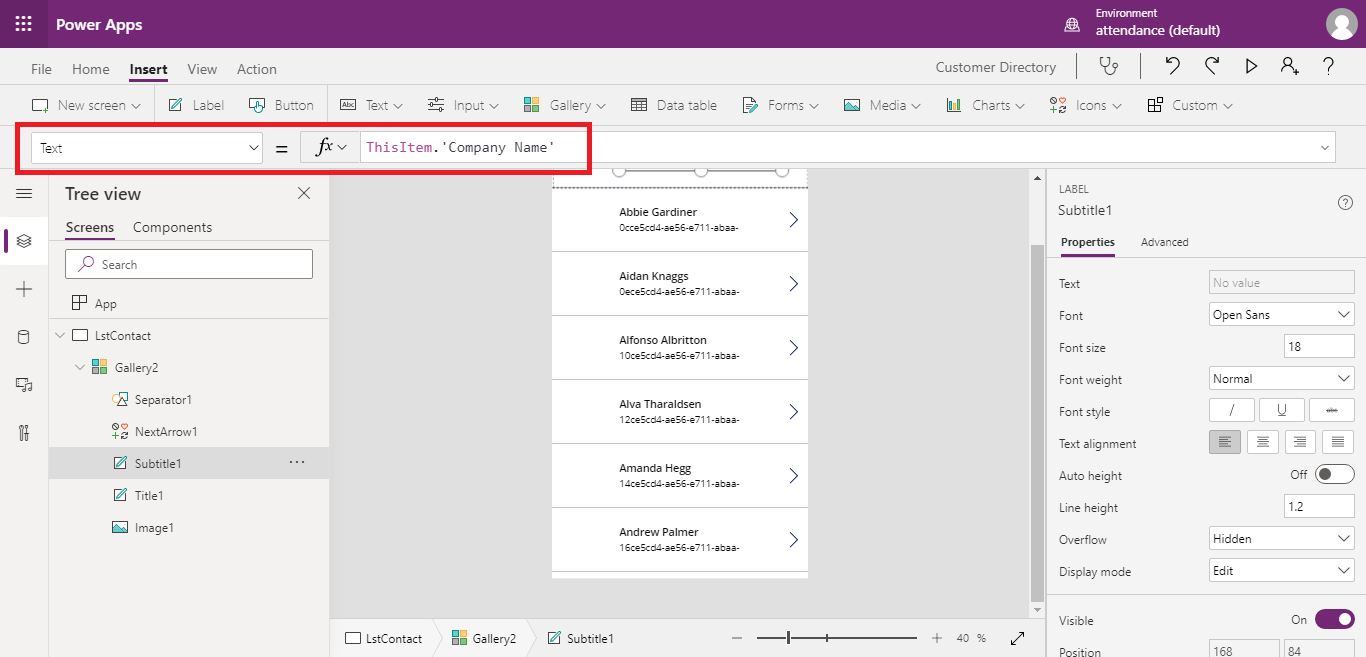Image resolution: width=1366 pixels, height=657 pixels.
Task: Select Title1 in the tree view
Action: [x=189, y=495]
